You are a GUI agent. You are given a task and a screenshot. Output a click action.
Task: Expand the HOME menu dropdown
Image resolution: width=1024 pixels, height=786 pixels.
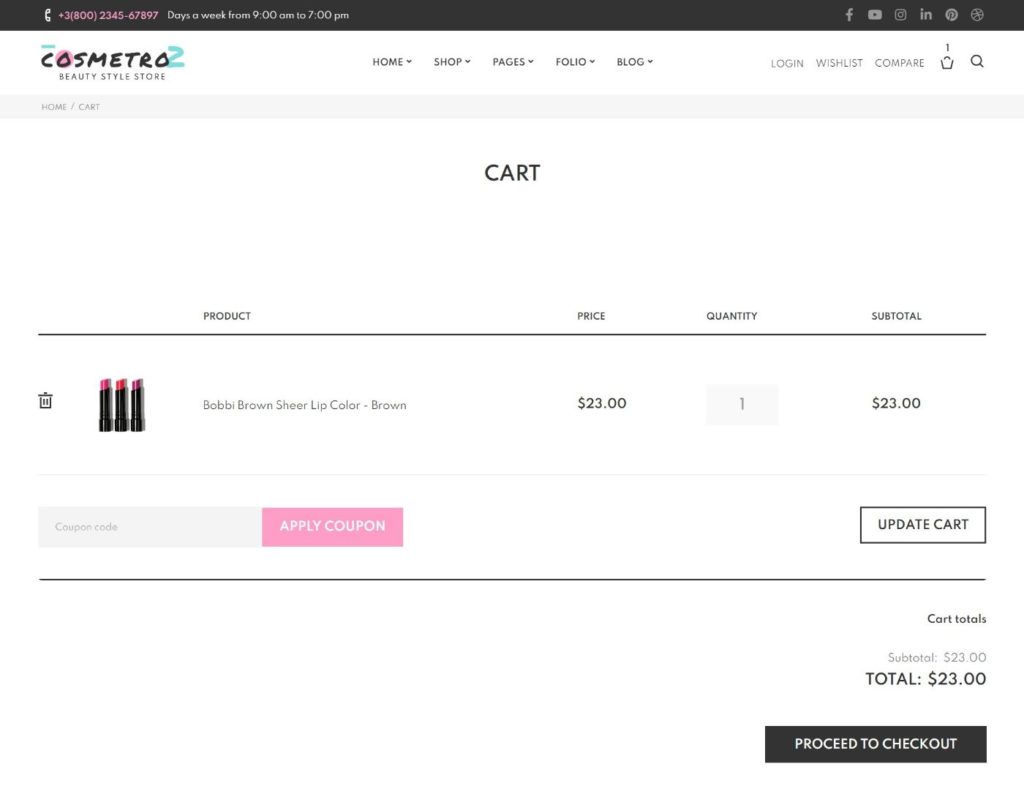coord(392,61)
